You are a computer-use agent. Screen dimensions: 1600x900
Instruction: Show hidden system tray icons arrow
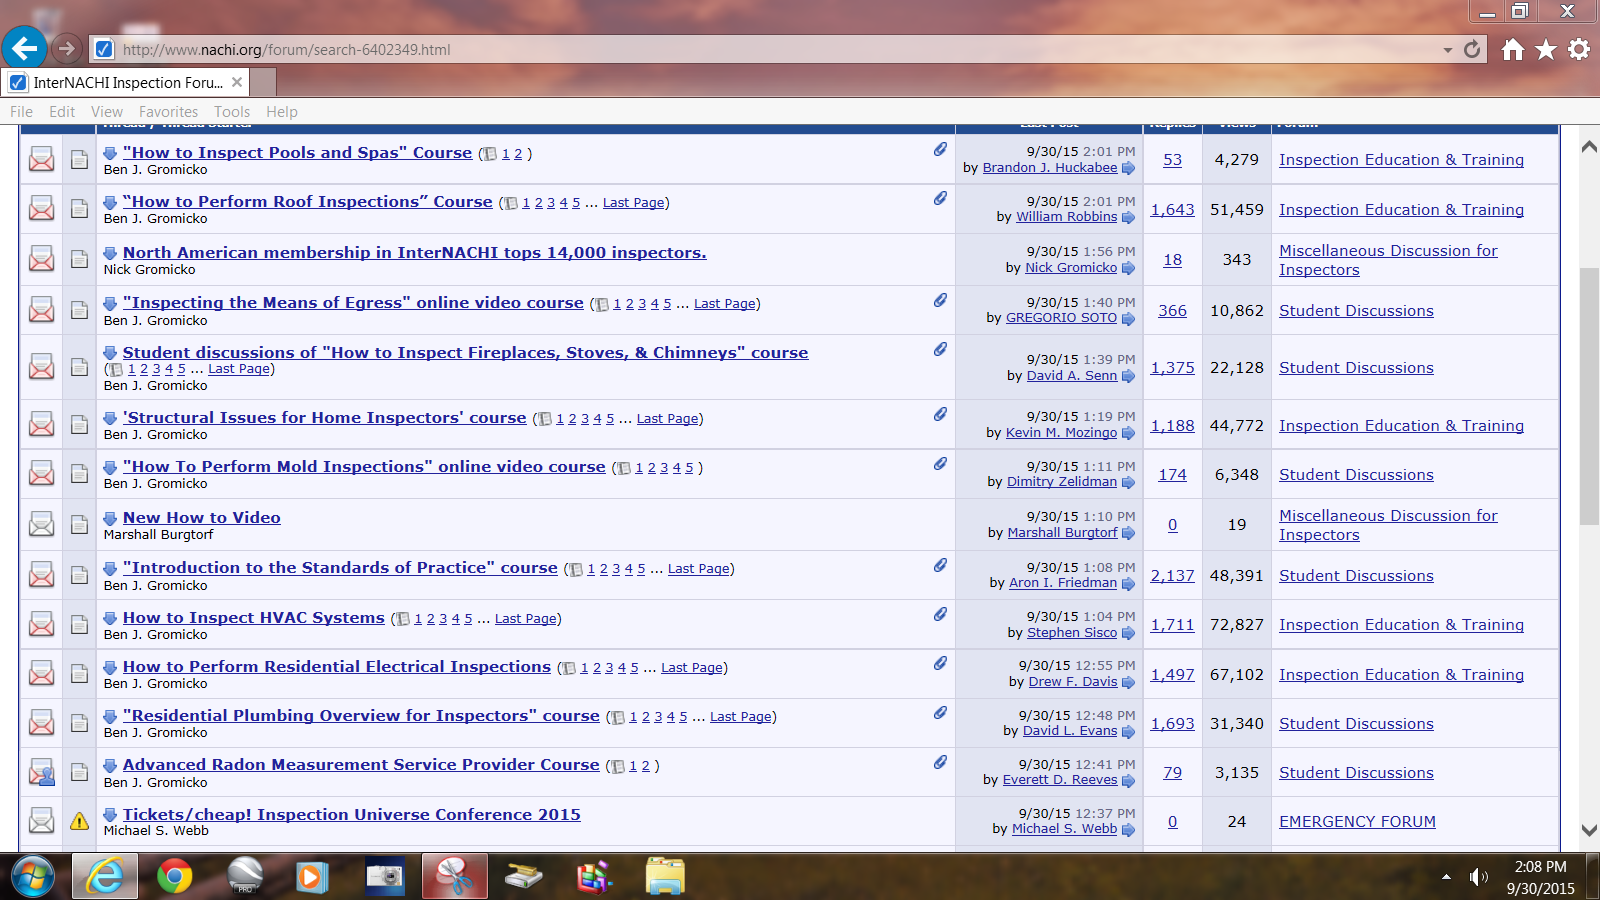coord(1446,877)
